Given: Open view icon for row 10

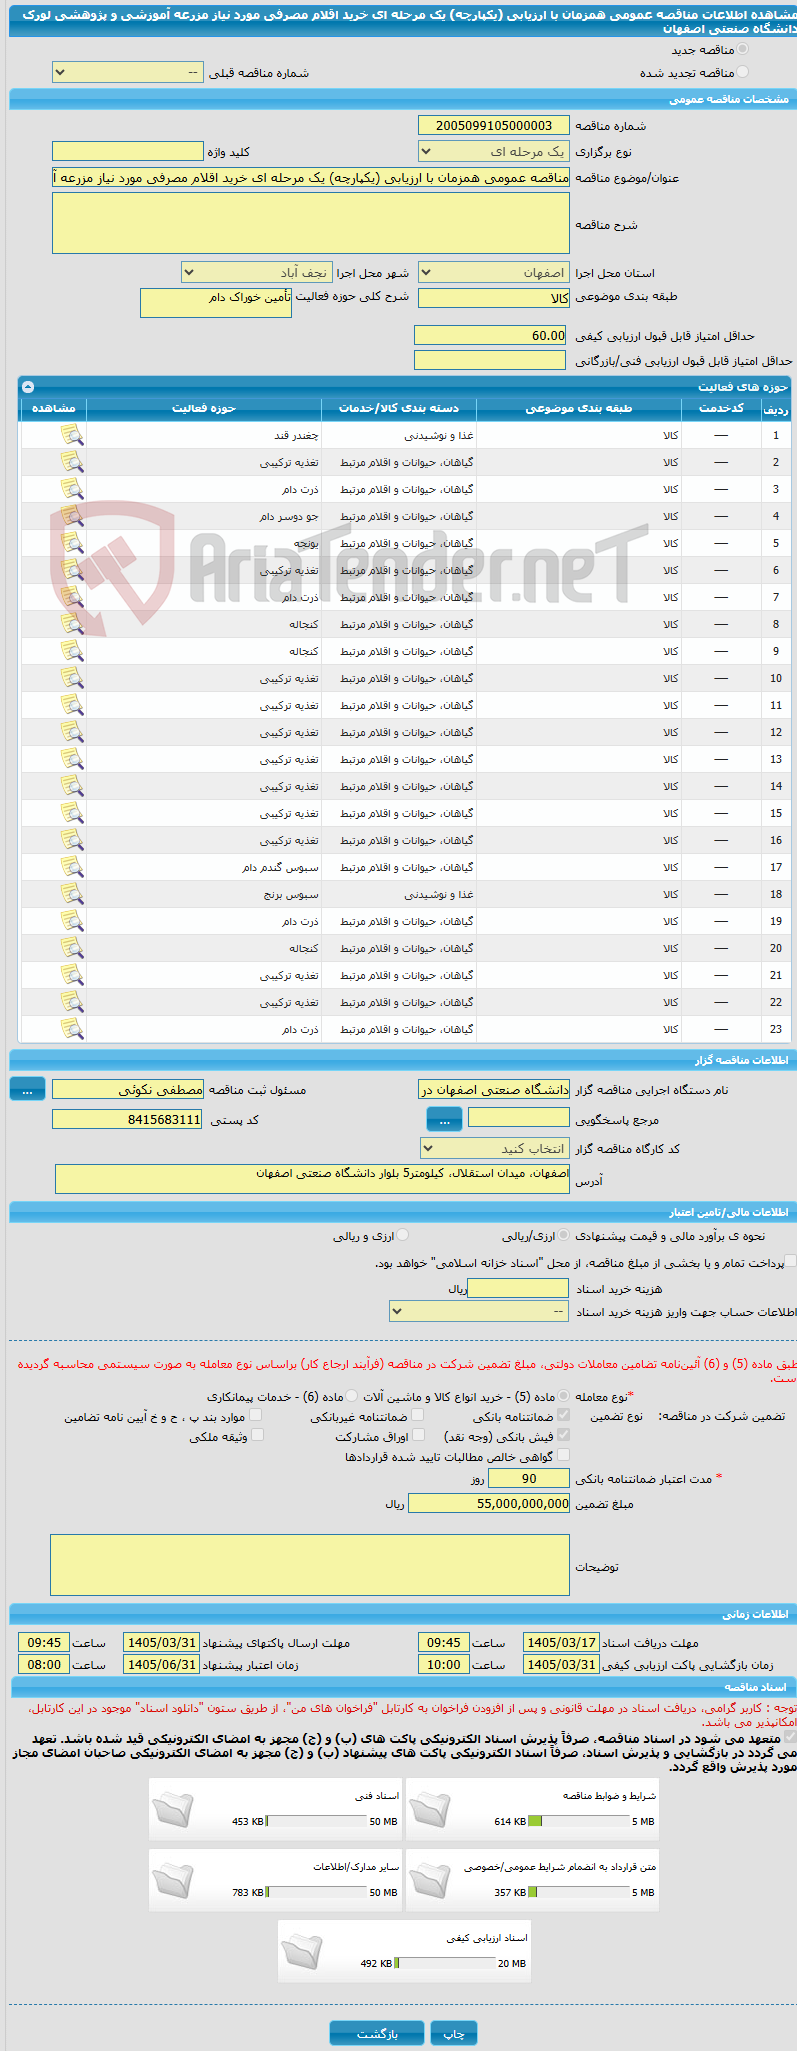Looking at the screenshot, I should (71, 678).
